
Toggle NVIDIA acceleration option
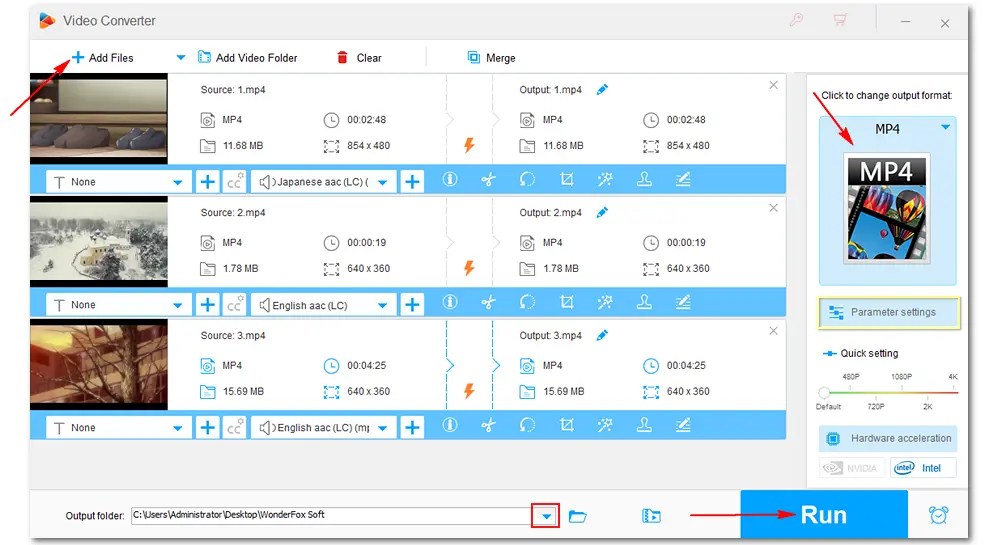(851, 468)
